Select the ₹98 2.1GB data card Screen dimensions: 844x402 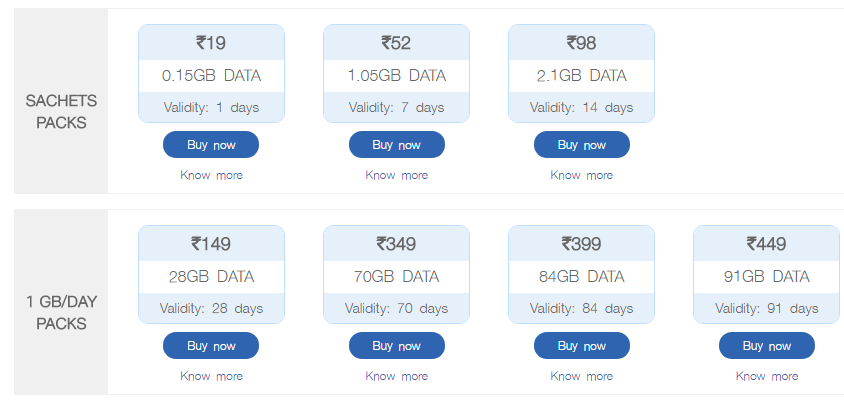coord(581,74)
